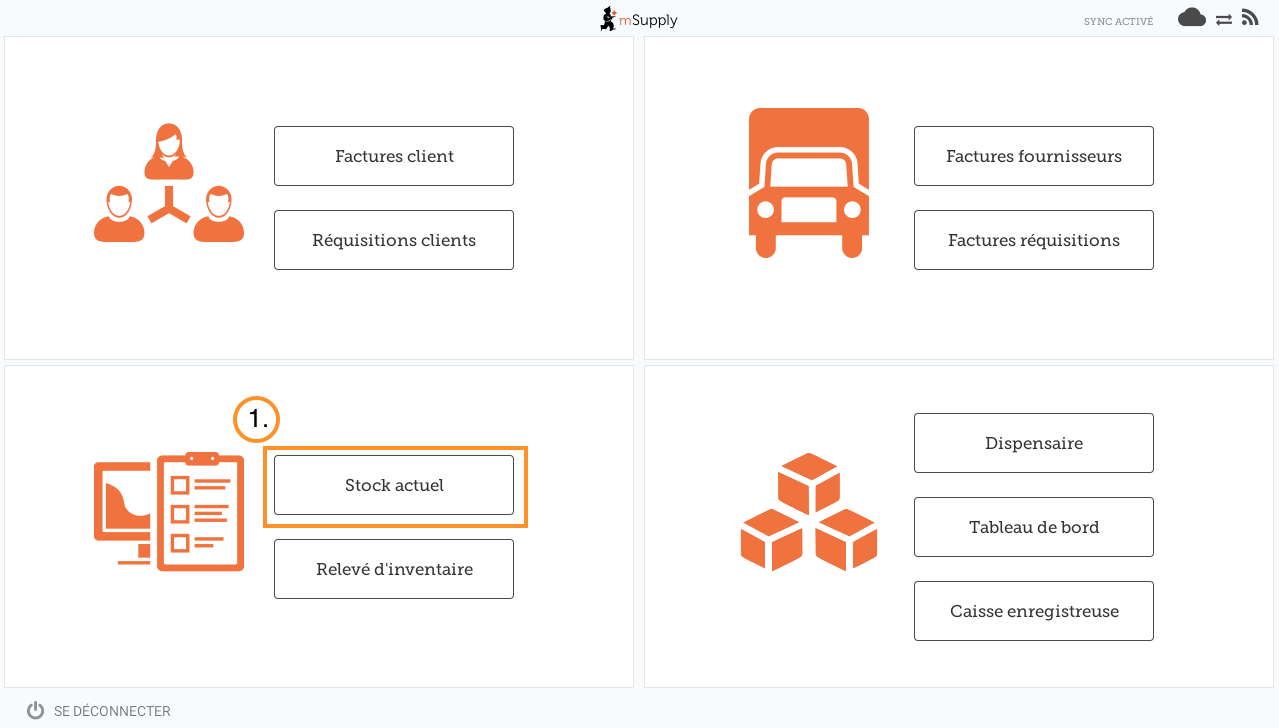The image size is (1279, 728).
Task: Open Factures réquisitions
Action: [x=1033, y=240]
